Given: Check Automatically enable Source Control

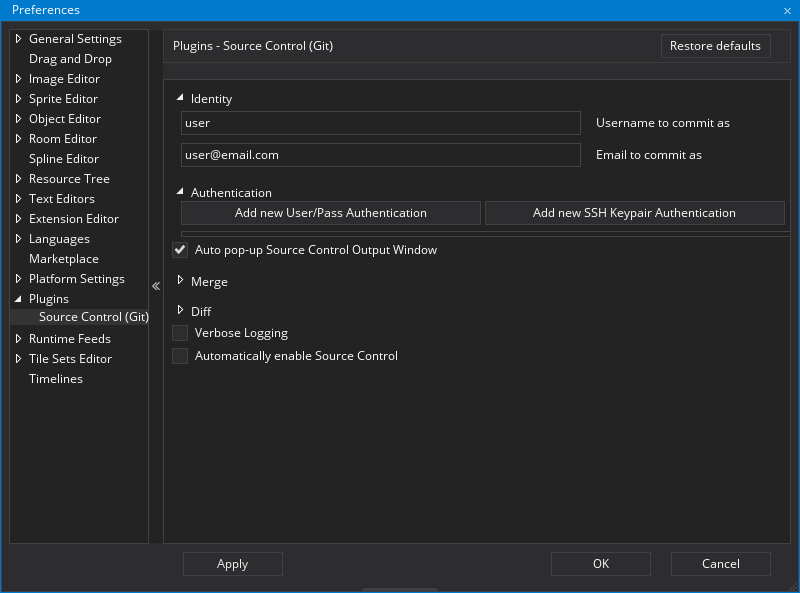Looking at the screenshot, I should click(180, 356).
